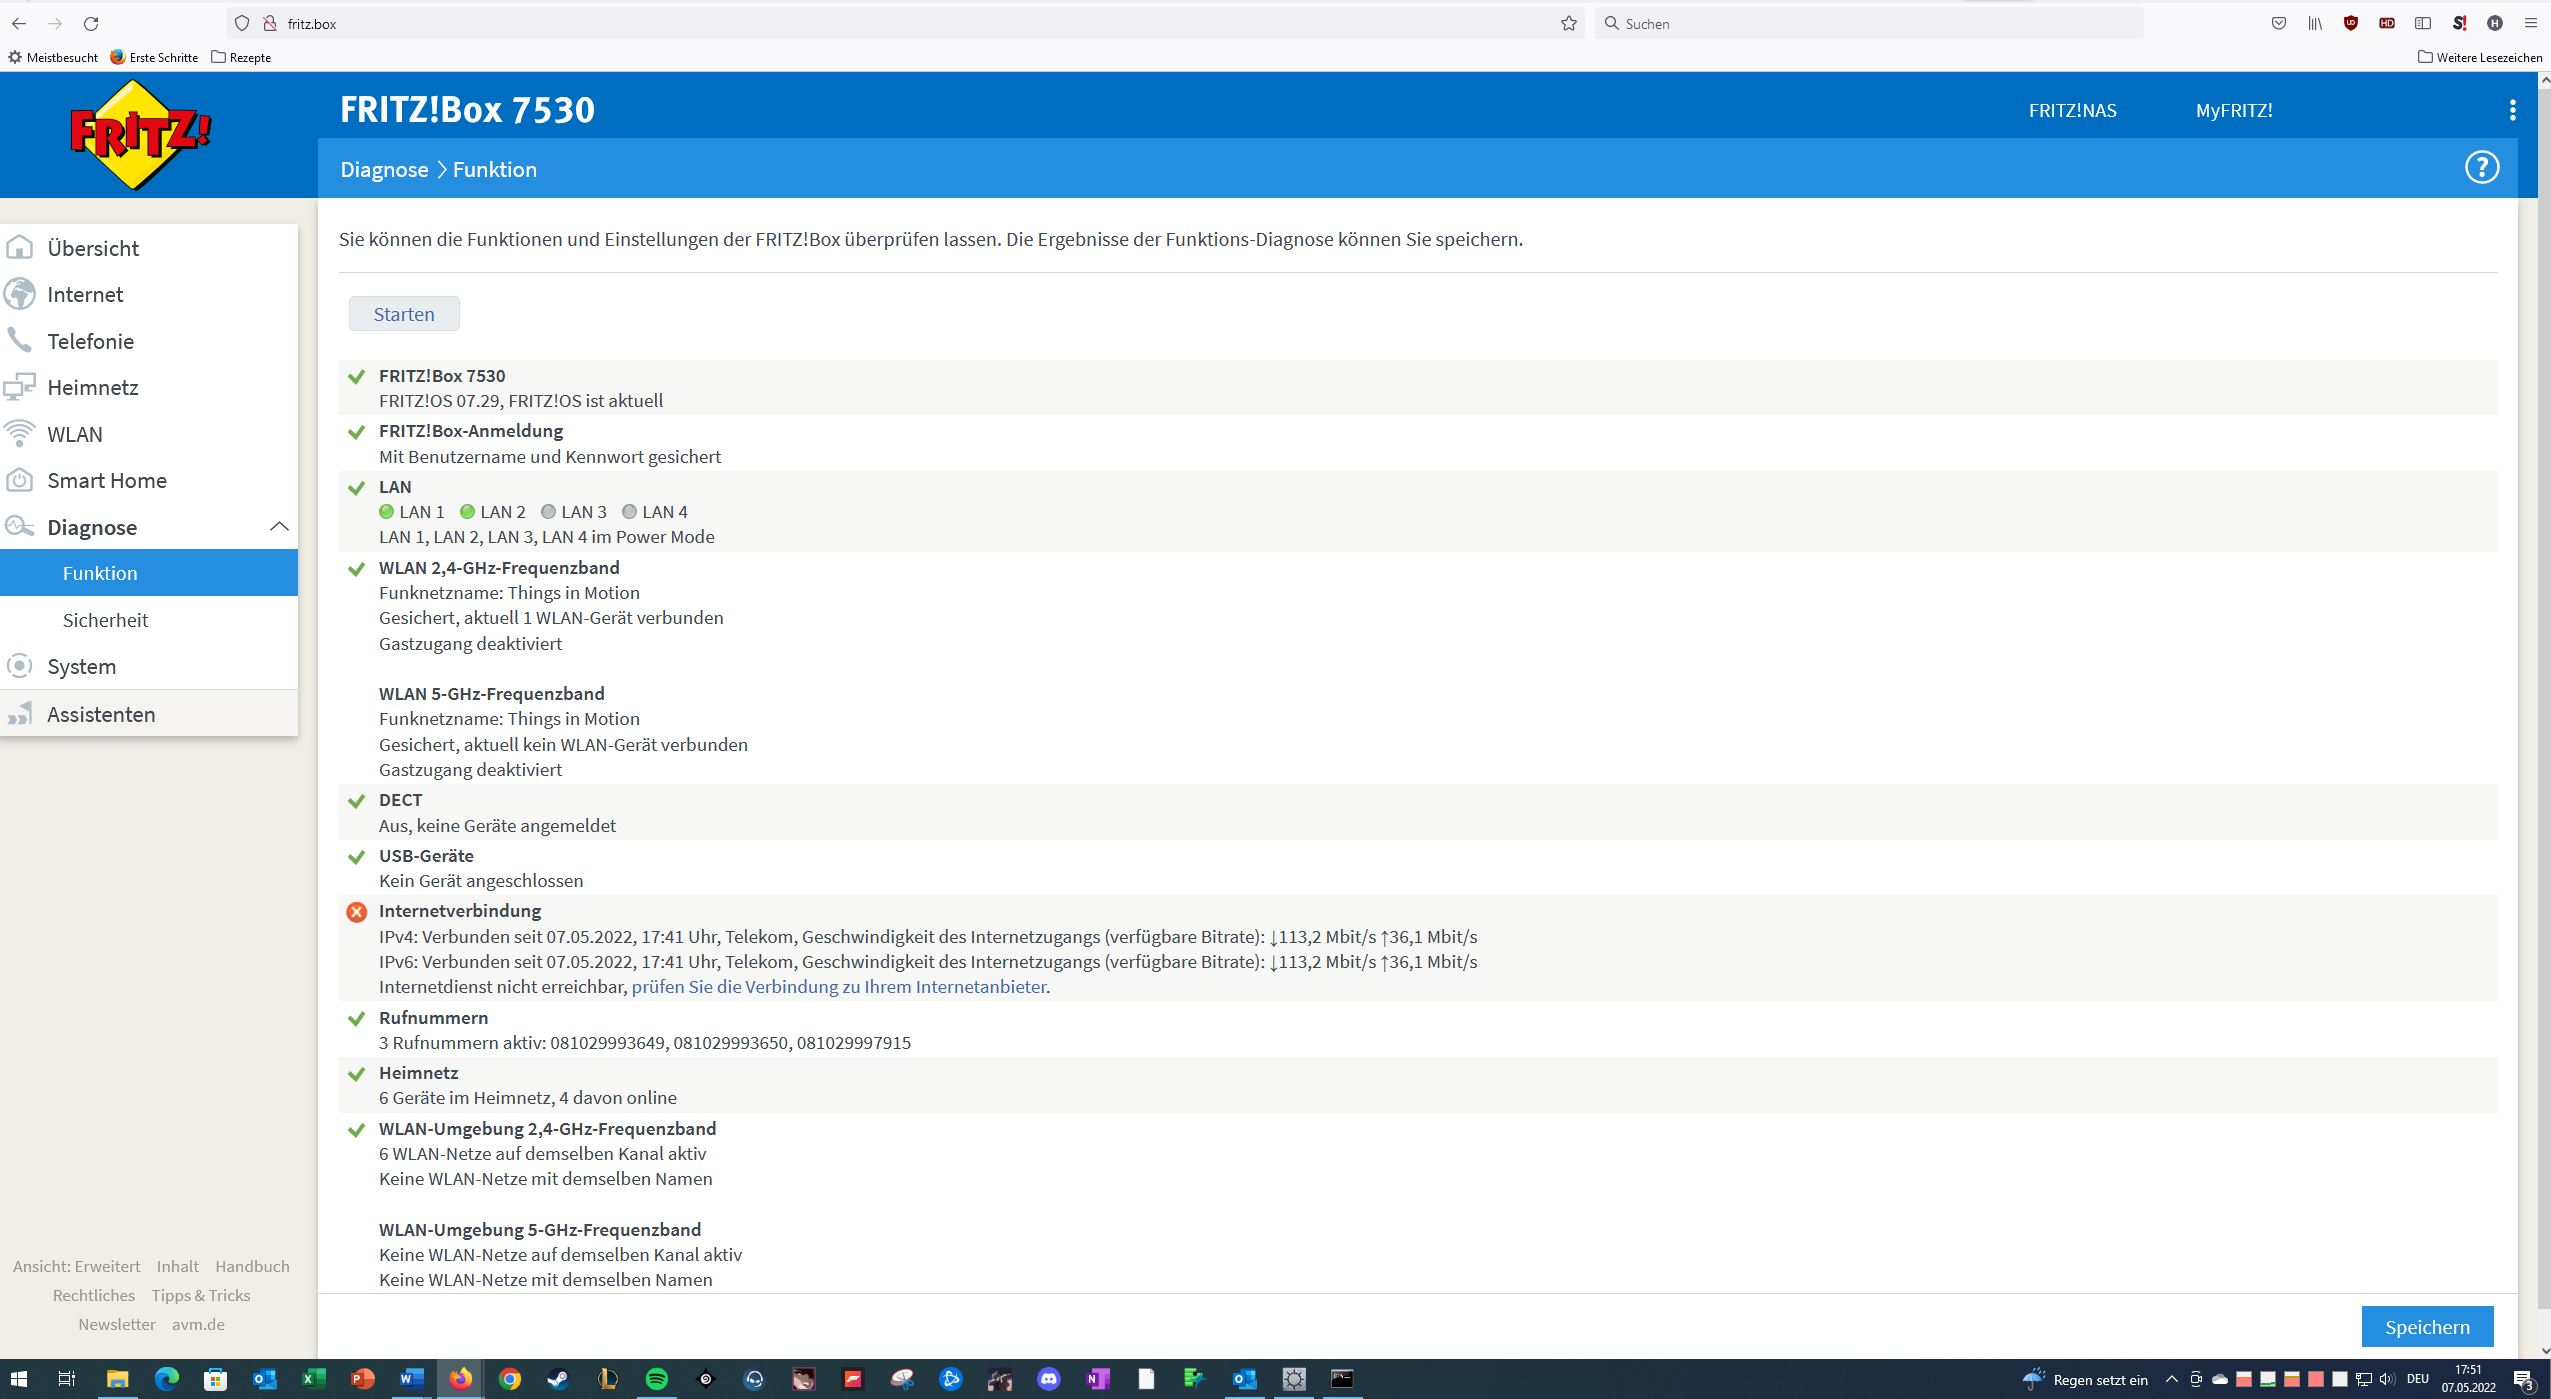2551x1399 pixels.
Task: Open the System menu
Action: 81,666
